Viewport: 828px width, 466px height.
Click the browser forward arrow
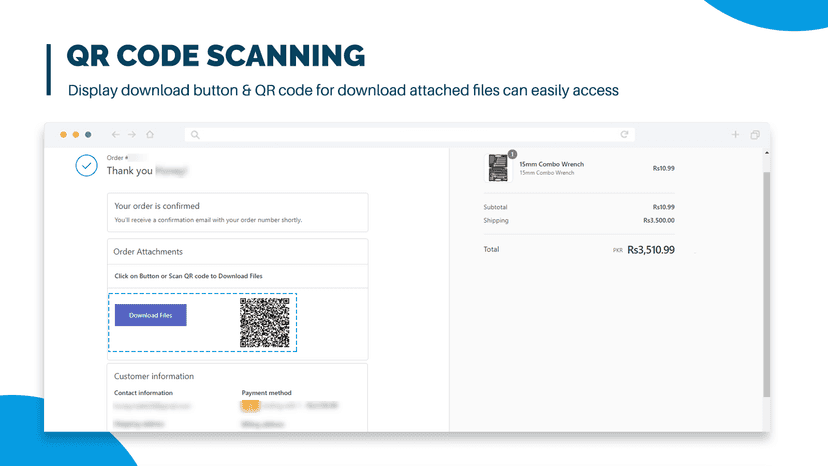(132, 135)
